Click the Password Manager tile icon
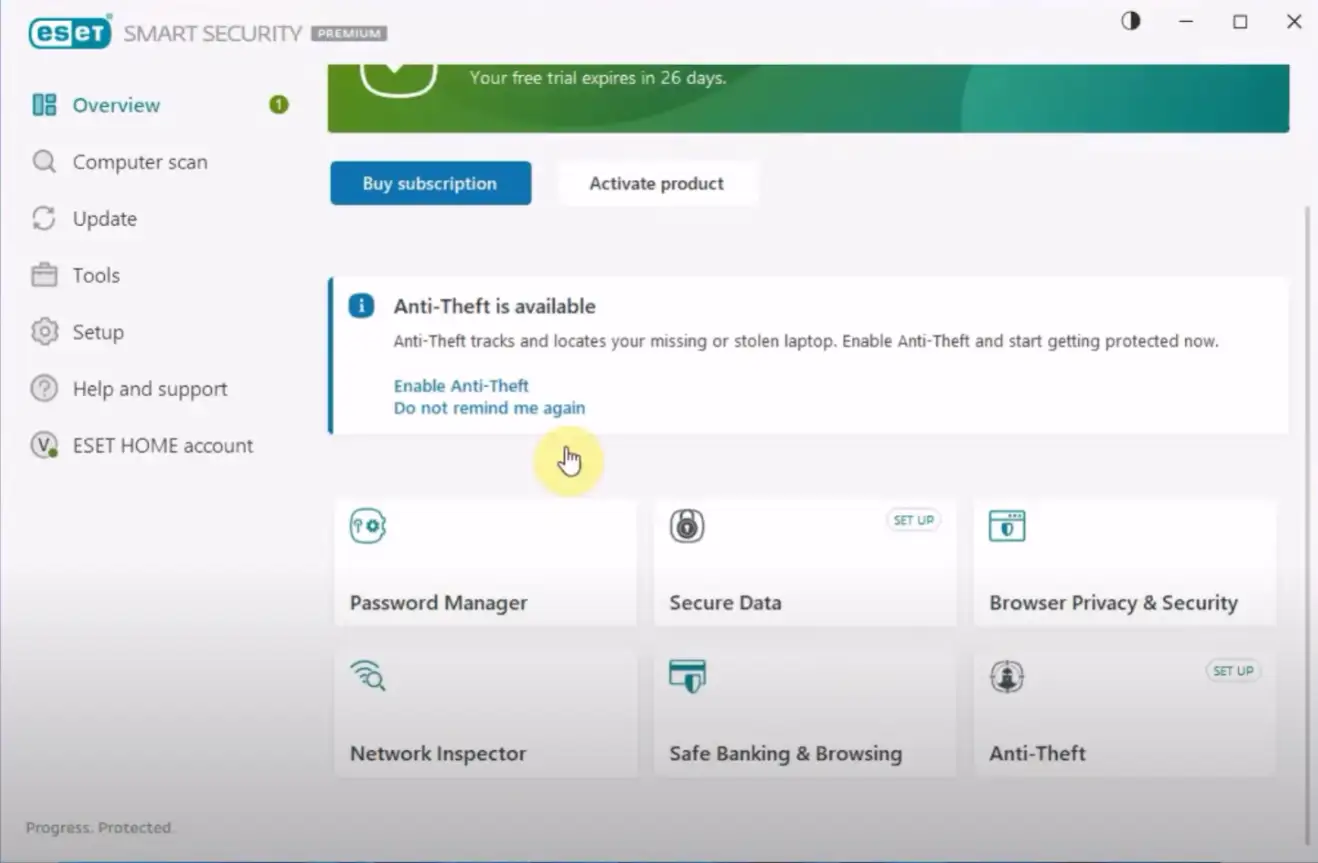Image resolution: width=1318 pixels, height=863 pixels. 367,526
